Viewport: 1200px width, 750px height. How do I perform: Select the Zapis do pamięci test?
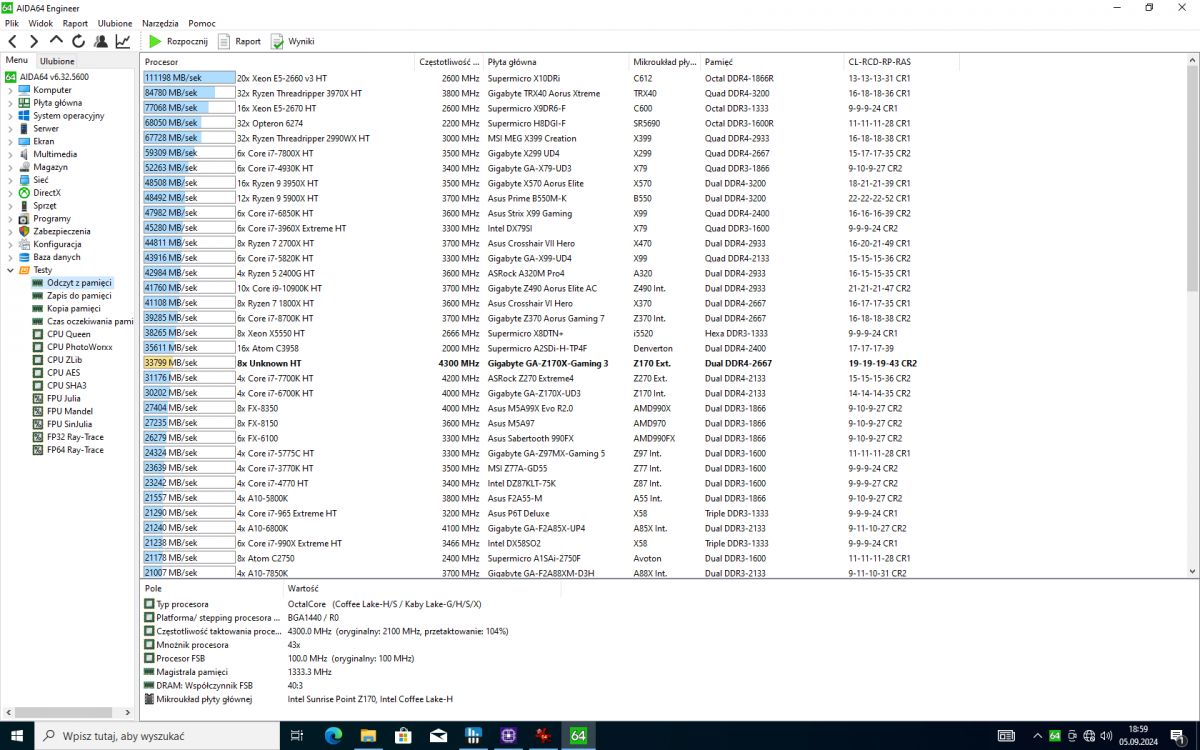pos(79,296)
